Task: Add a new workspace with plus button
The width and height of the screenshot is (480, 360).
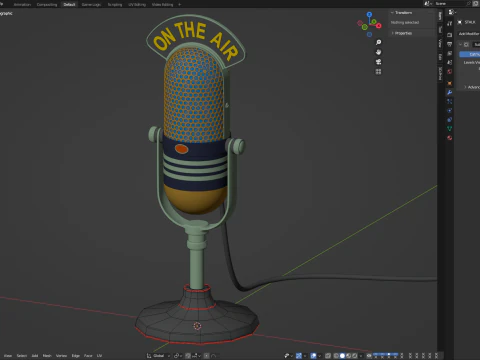Action: pos(179,4)
